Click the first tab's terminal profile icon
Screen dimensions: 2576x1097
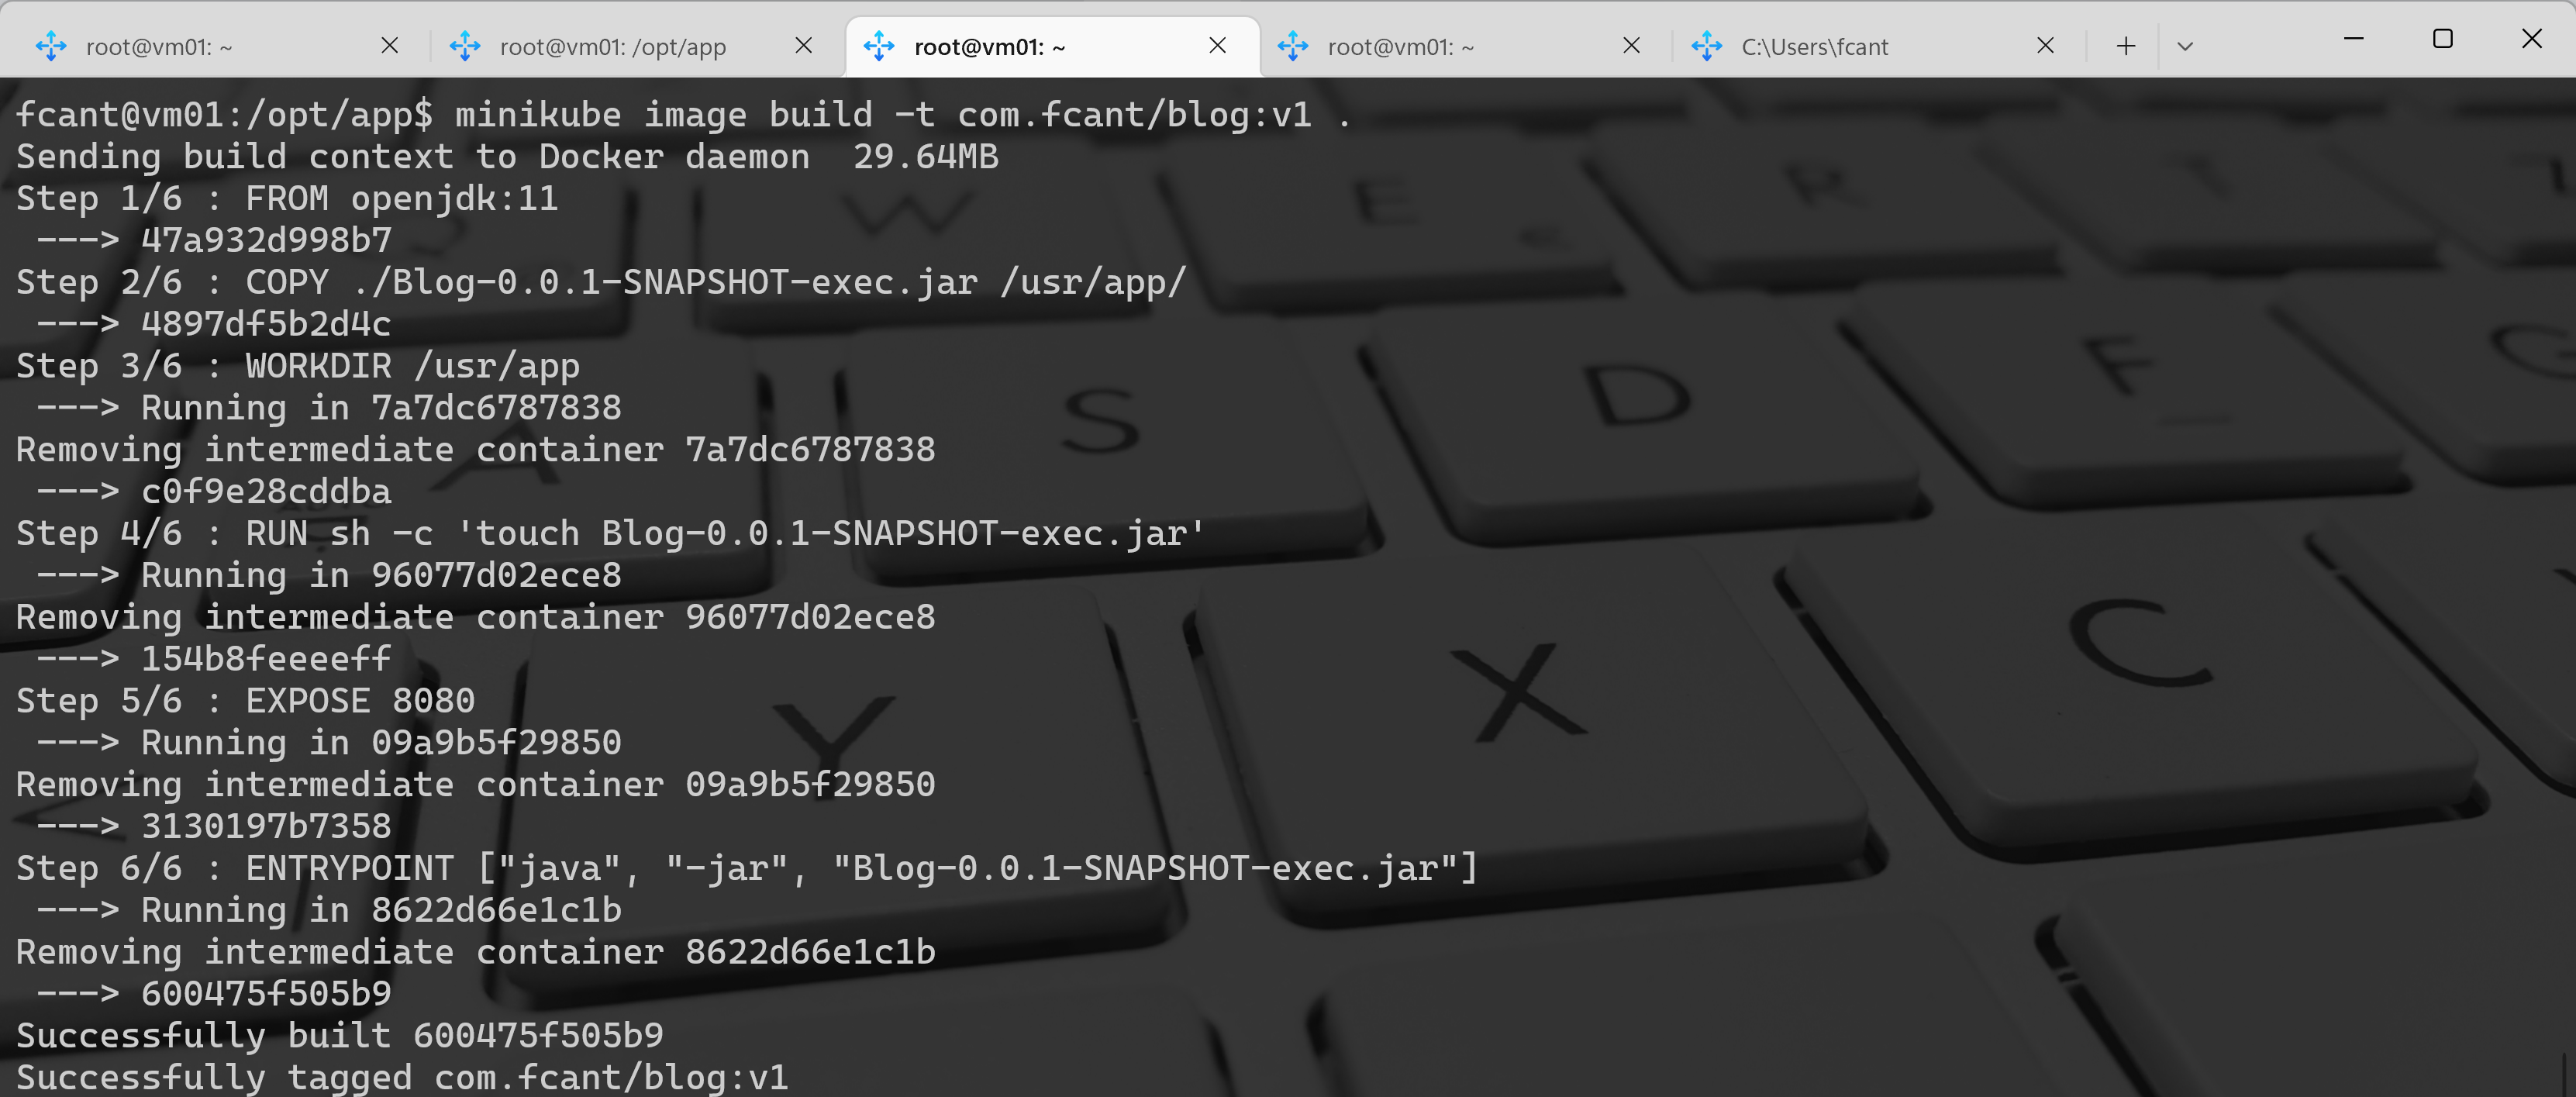[51, 46]
